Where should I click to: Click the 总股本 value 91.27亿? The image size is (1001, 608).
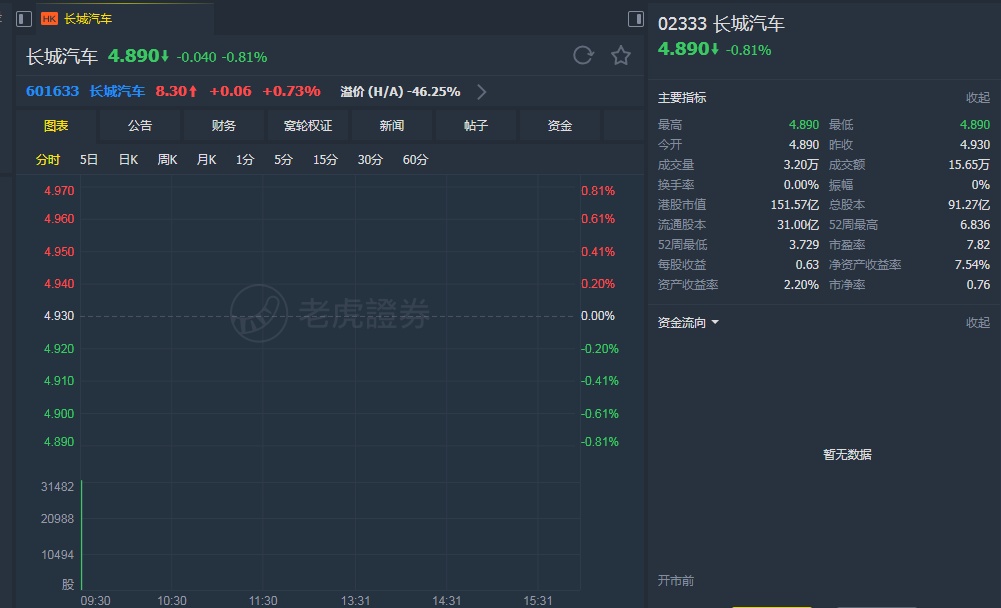(969, 205)
